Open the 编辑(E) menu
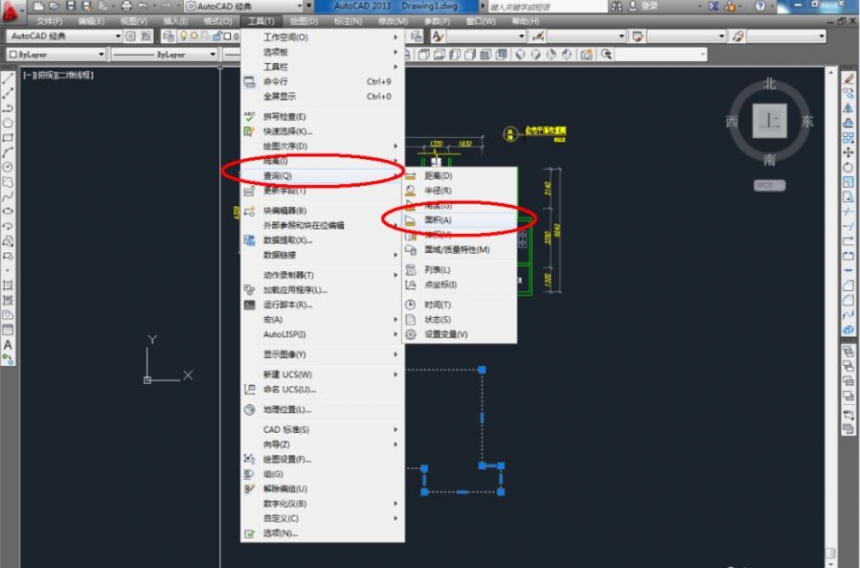This screenshot has height=568, width=860. [x=91, y=21]
